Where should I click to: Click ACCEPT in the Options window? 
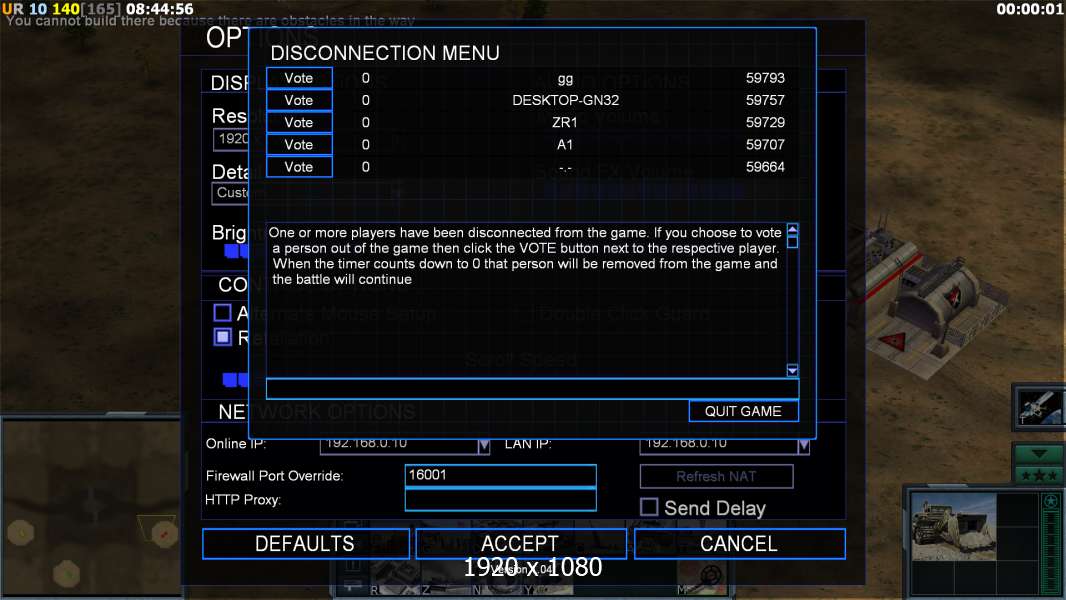click(521, 544)
